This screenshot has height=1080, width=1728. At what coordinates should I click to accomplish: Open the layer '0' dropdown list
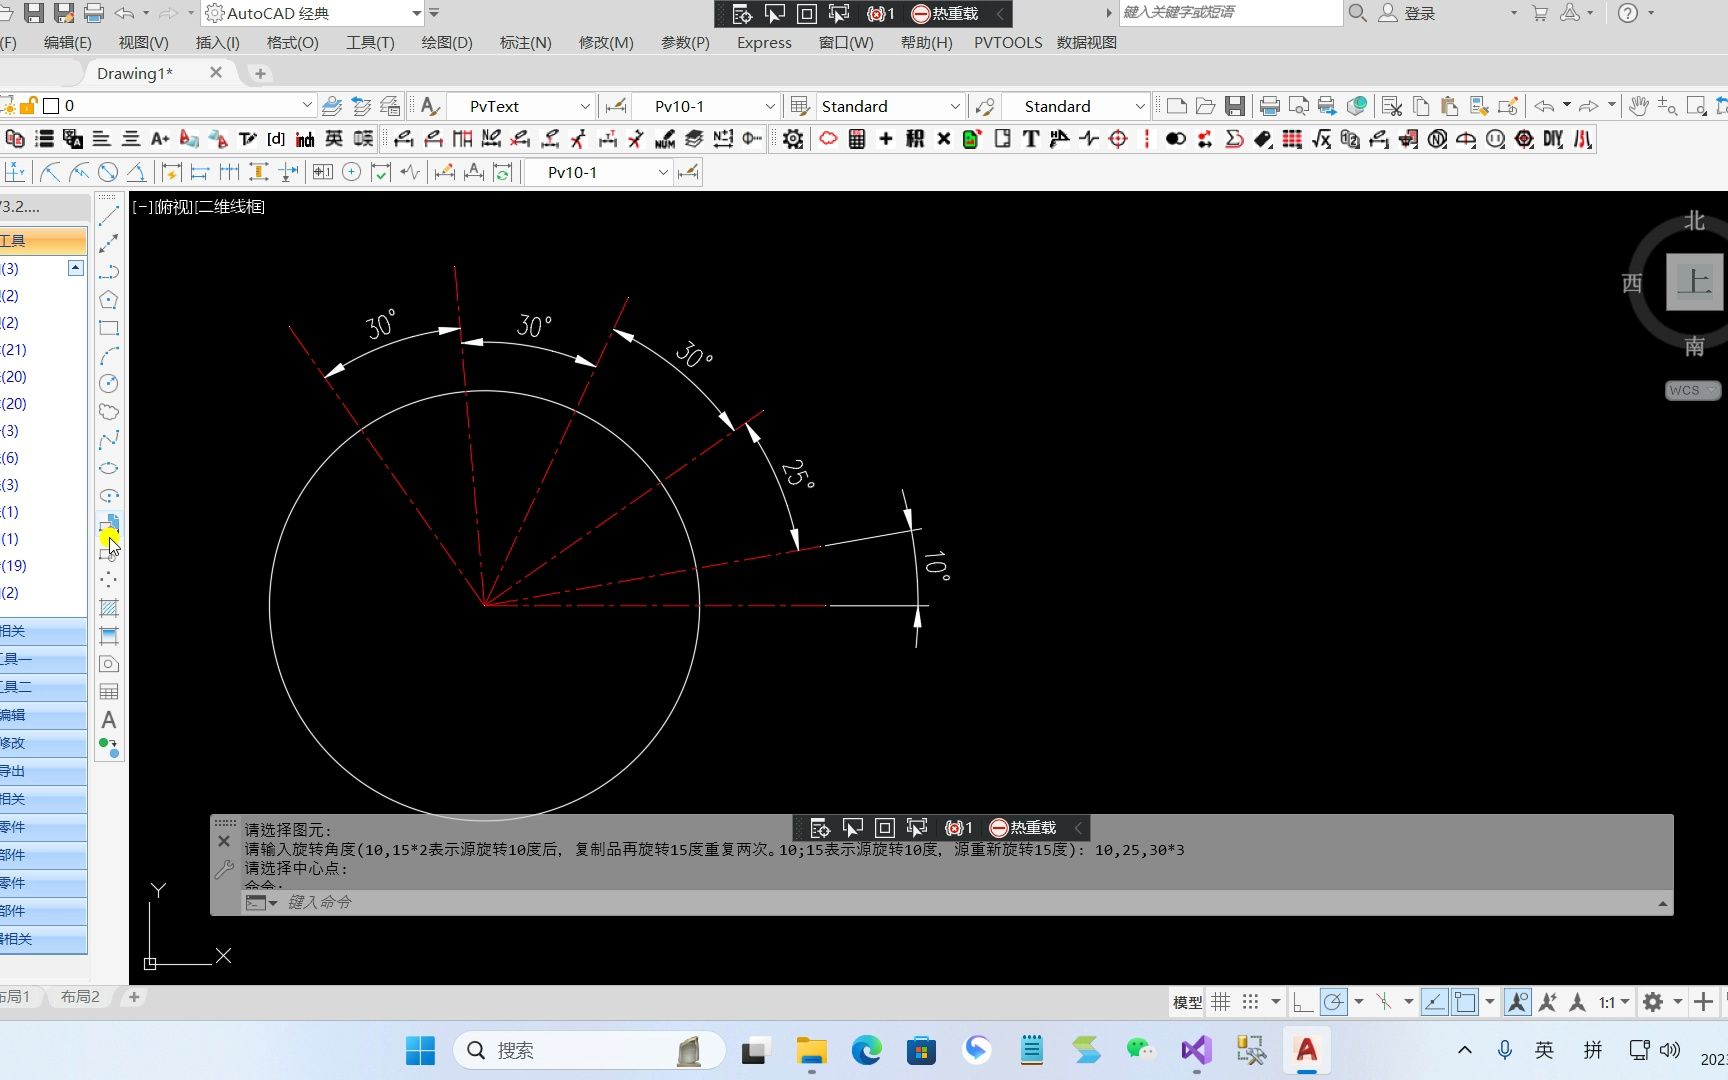[x=307, y=105]
